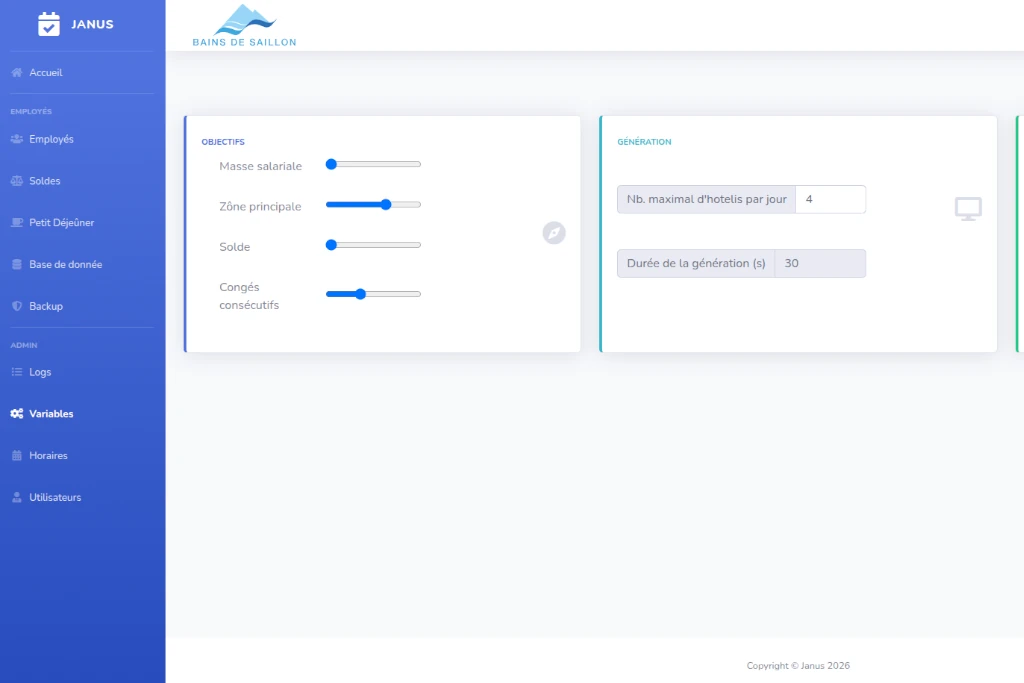The height and width of the screenshot is (683, 1024).
Task: Click the compass icon in Objectifs card
Action: (554, 233)
